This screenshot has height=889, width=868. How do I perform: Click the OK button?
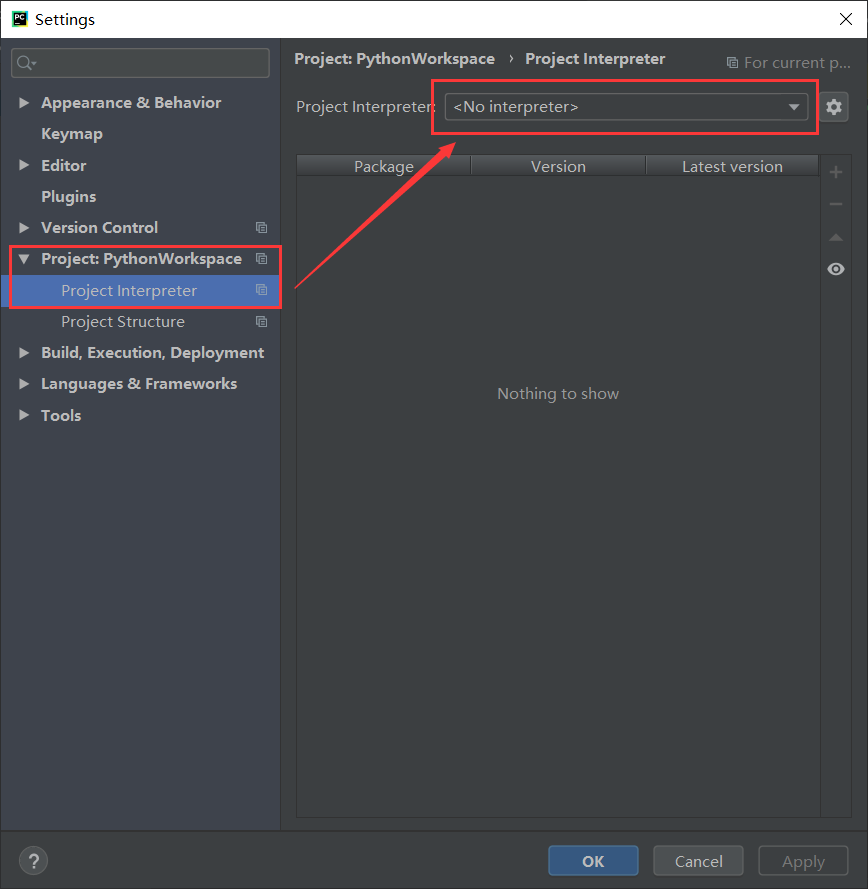pyautogui.click(x=593, y=861)
